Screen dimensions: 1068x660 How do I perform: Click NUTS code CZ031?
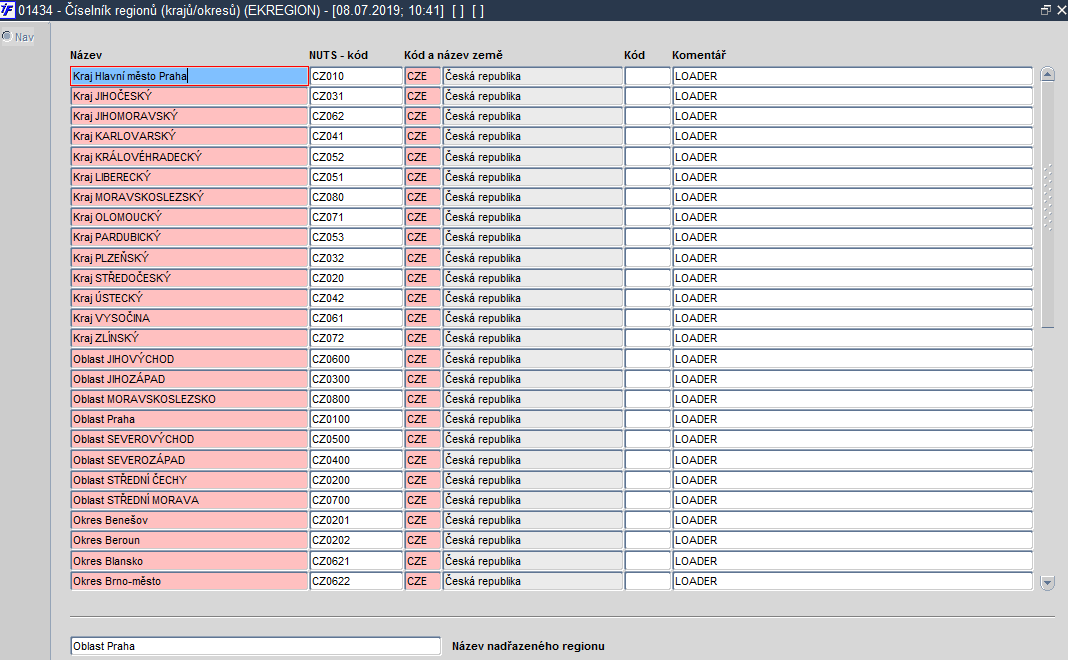coord(356,96)
